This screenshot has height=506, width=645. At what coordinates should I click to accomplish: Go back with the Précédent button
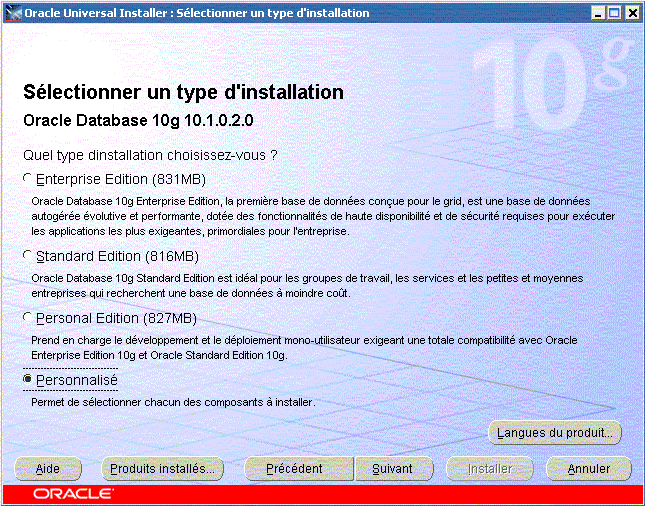point(297,468)
